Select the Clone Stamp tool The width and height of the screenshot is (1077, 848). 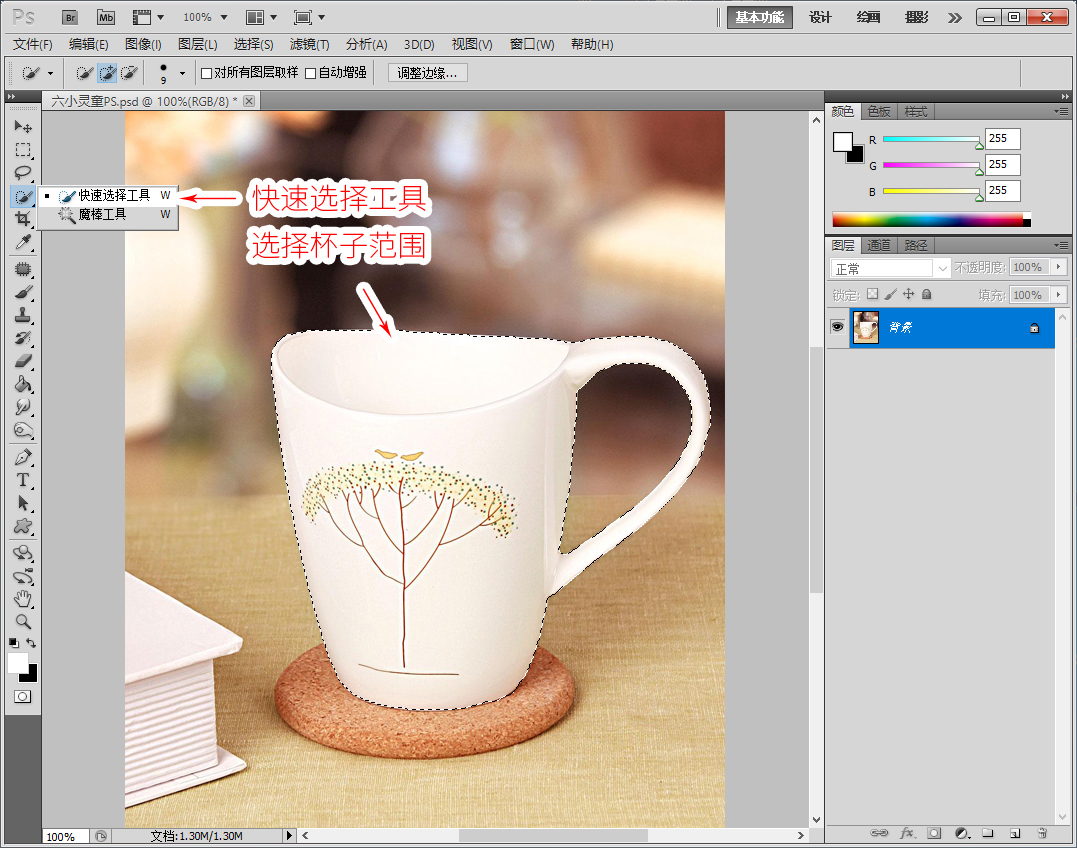tap(23, 315)
